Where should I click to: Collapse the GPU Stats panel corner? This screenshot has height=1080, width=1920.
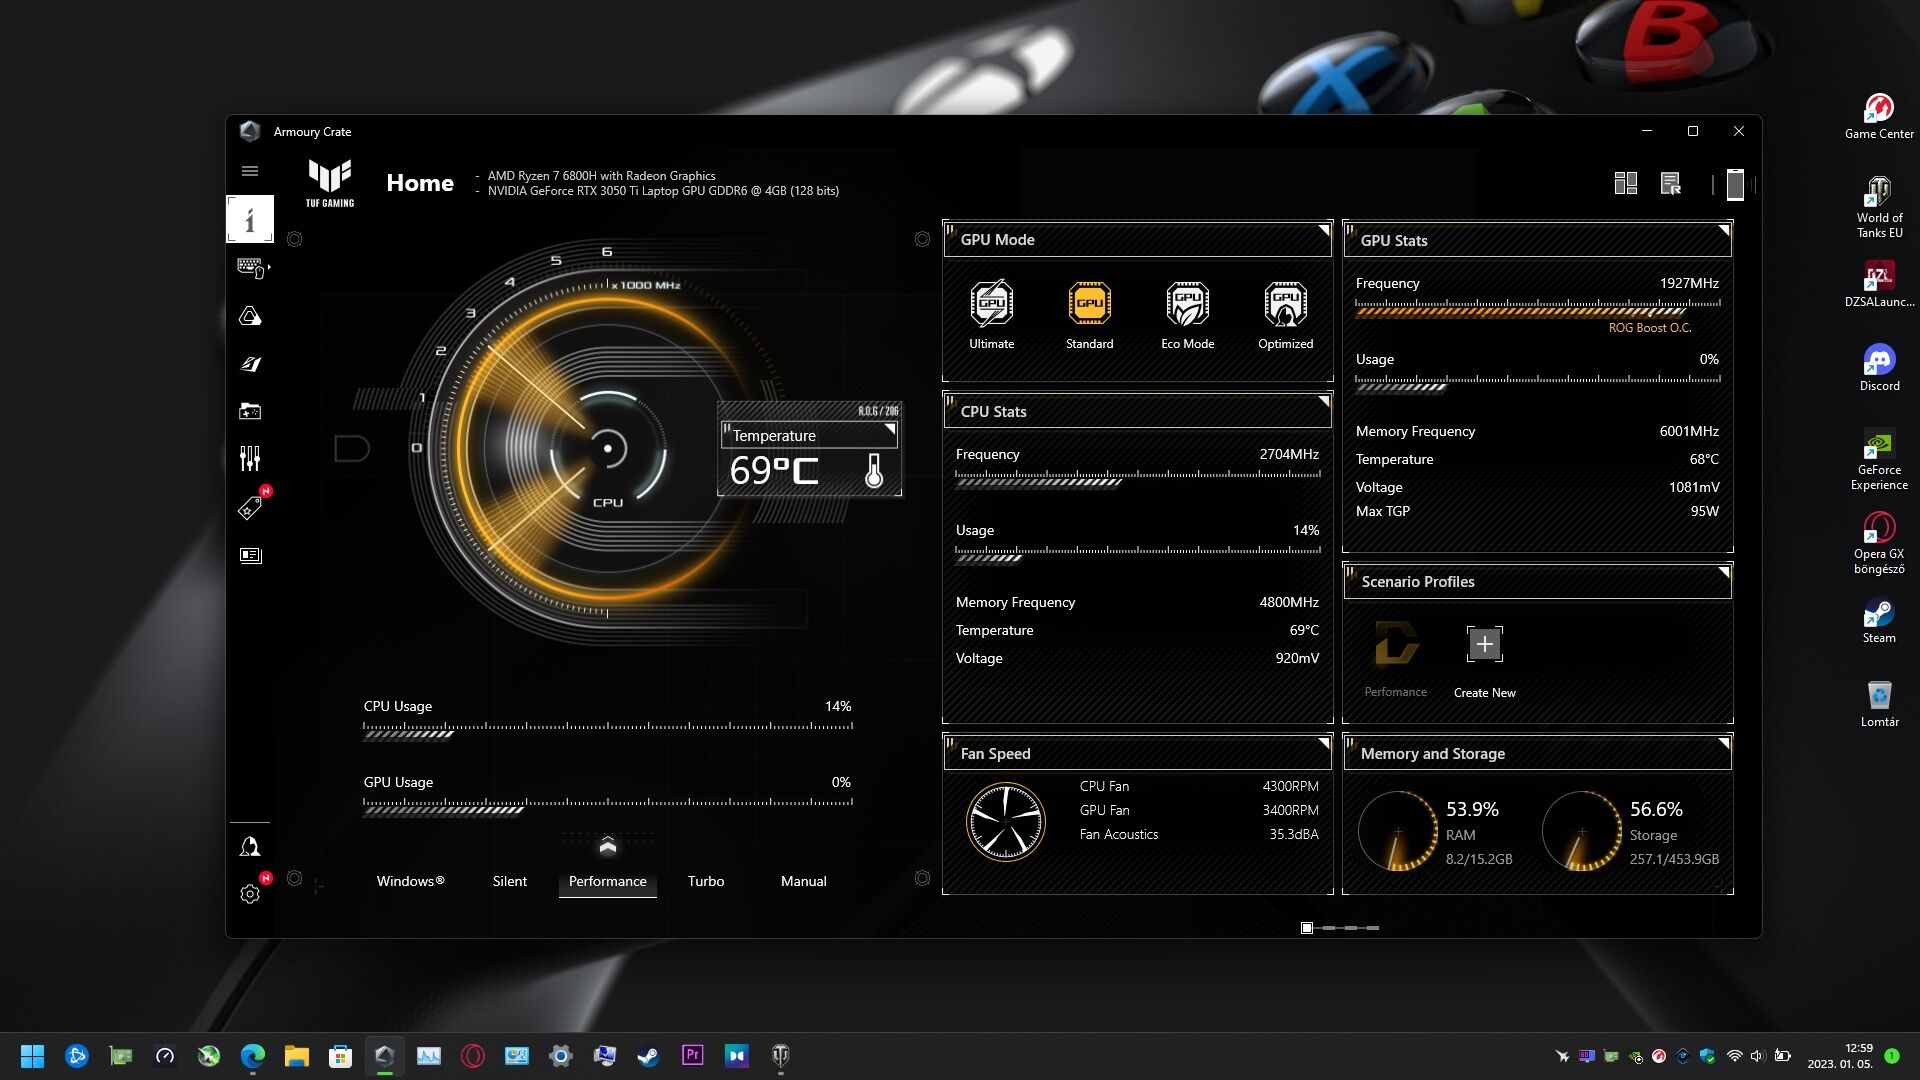coord(1723,231)
